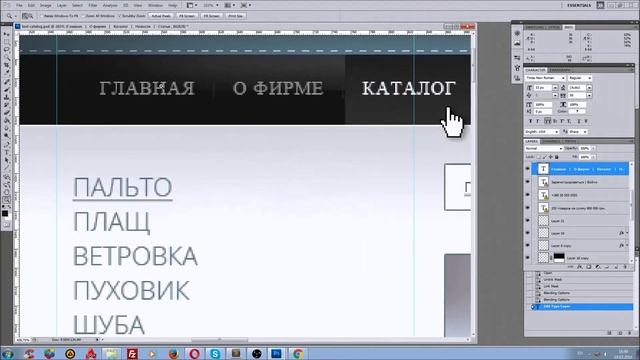Open the Layer menu
640x360 pixels.
click(62, 5)
